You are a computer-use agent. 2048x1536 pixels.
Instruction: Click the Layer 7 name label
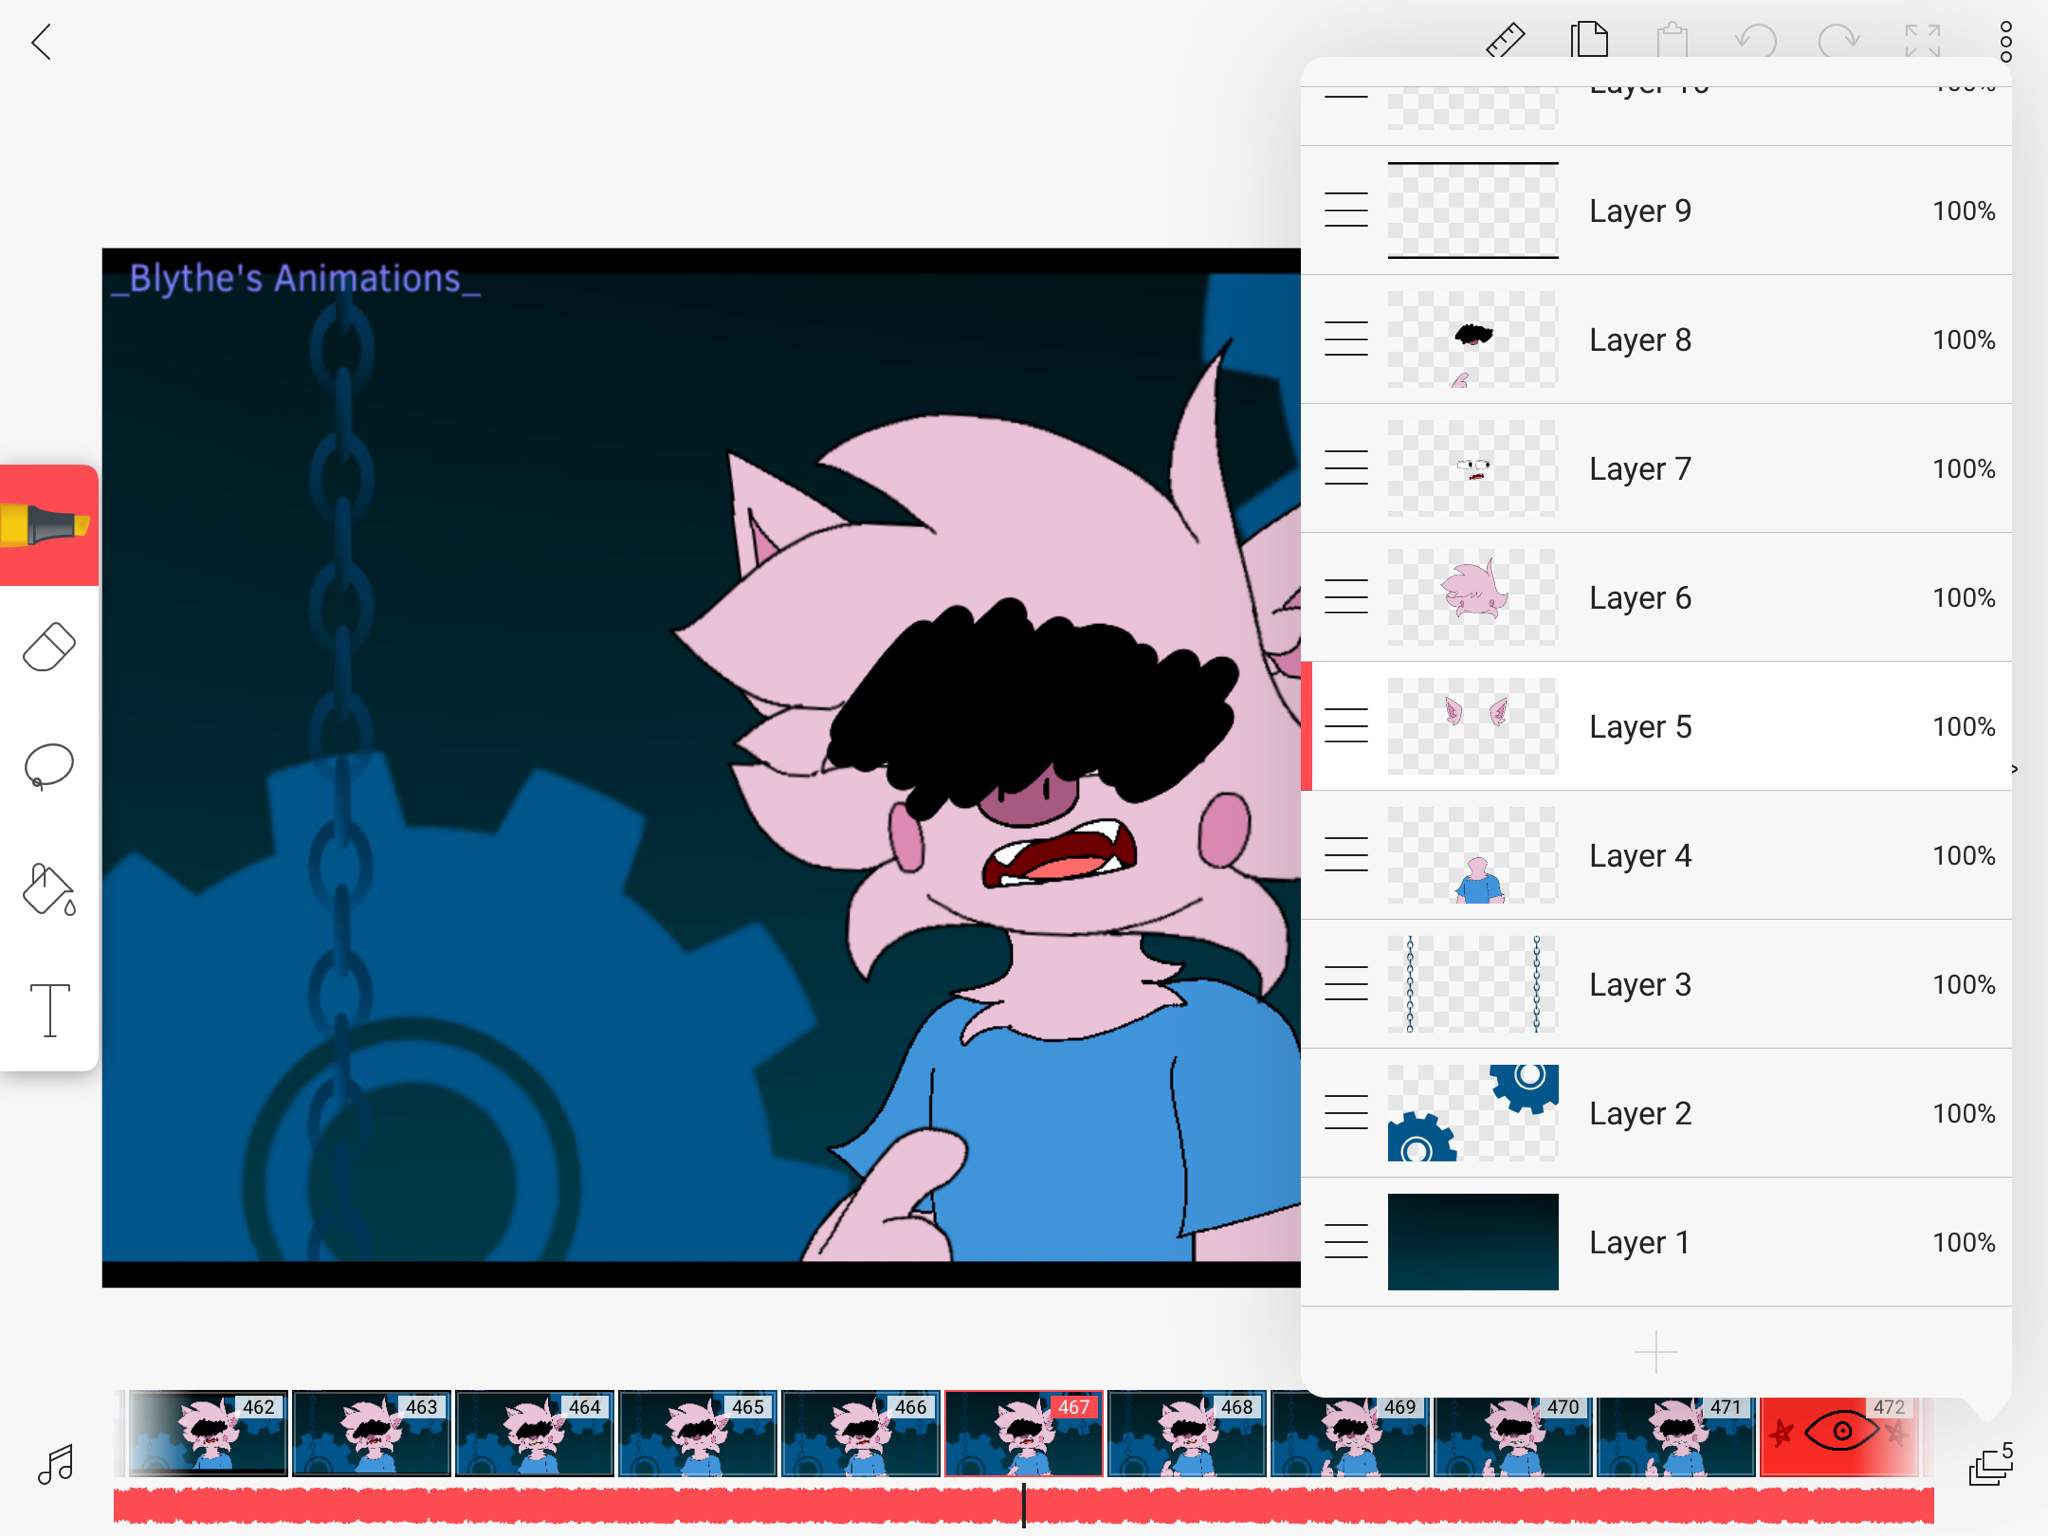tap(1640, 469)
